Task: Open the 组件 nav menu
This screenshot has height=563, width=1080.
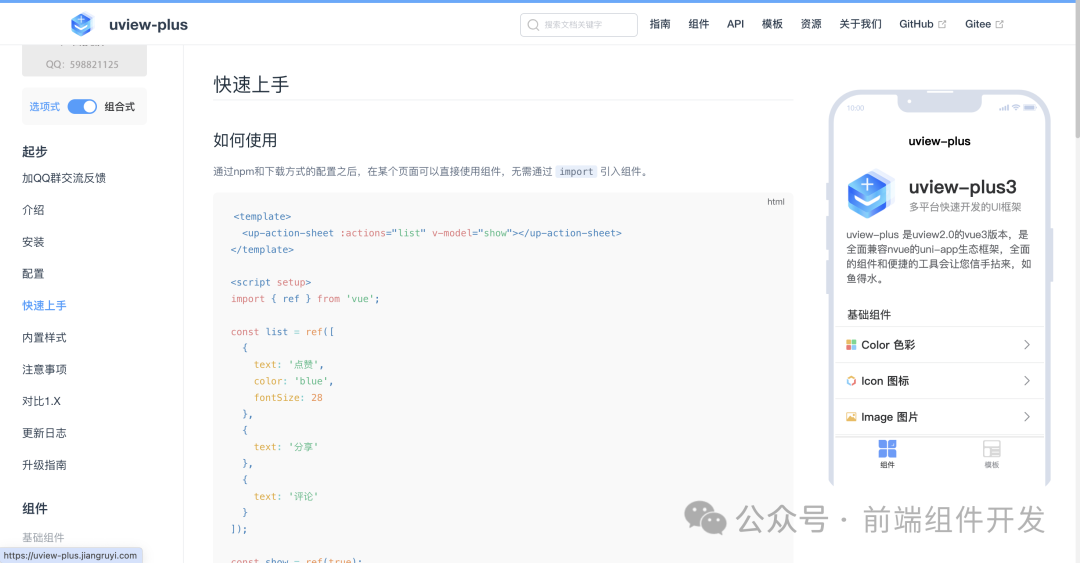Action: click(698, 24)
